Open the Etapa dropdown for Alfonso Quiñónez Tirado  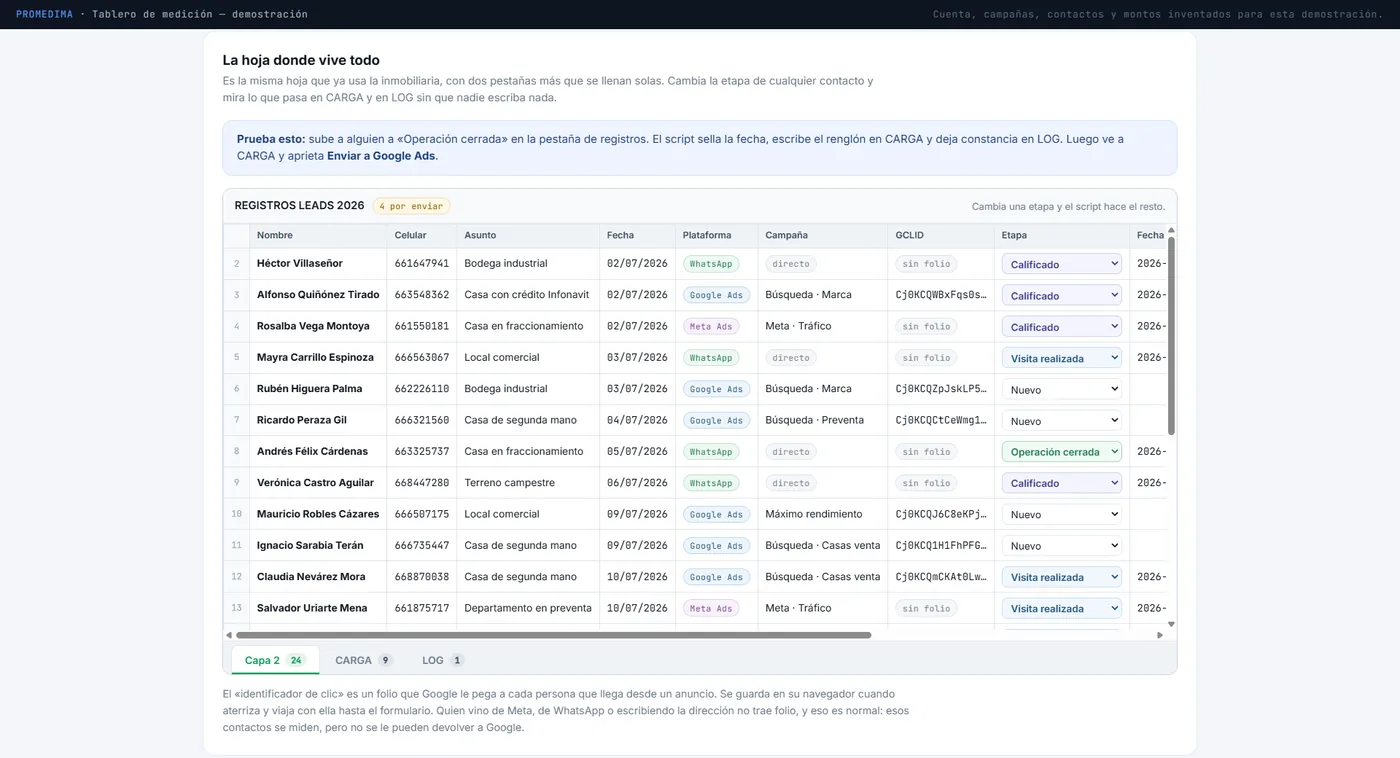point(1061,295)
